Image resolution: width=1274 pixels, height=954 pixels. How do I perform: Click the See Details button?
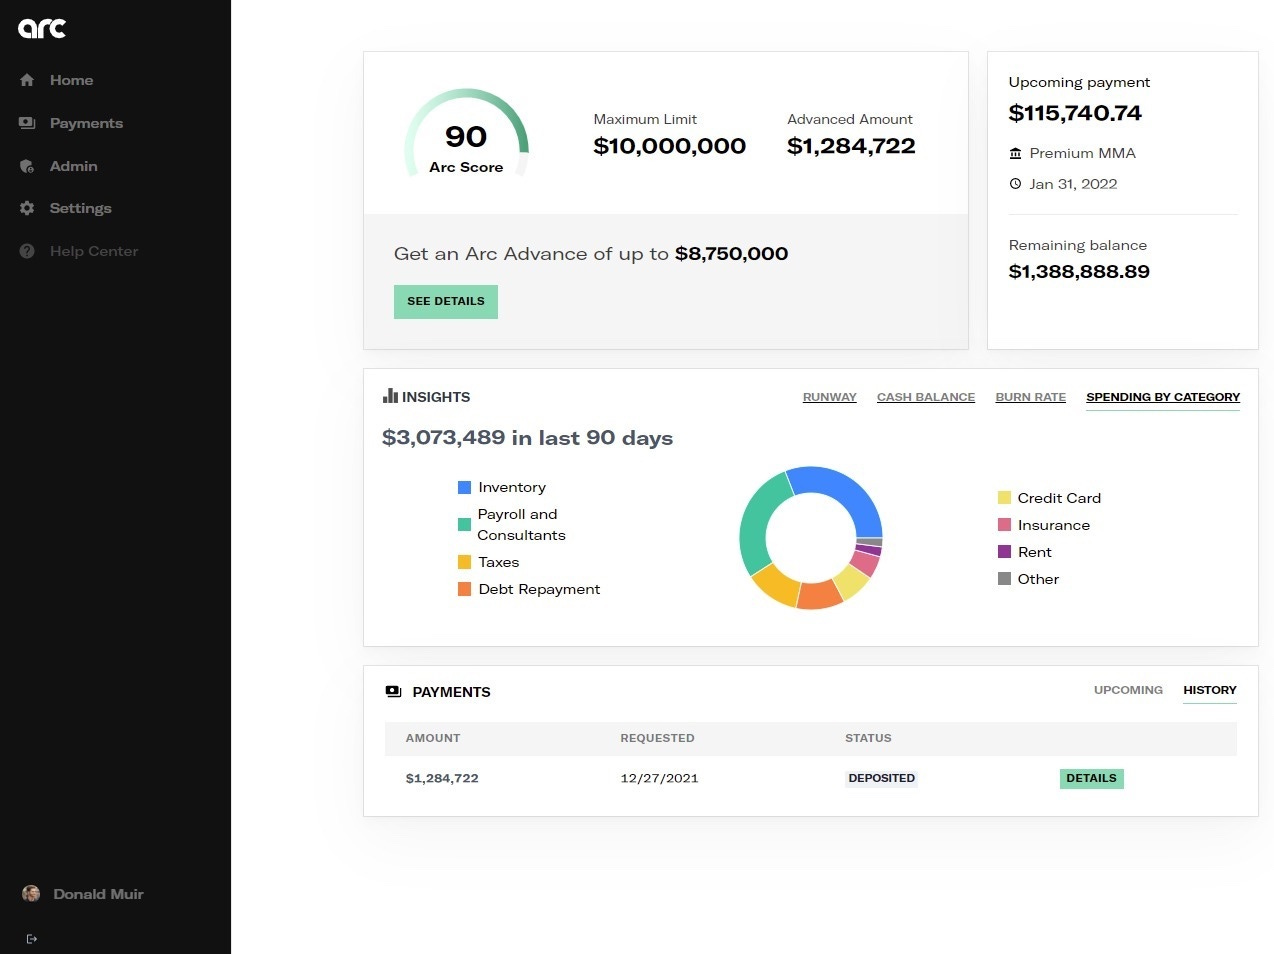tap(445, 301)
